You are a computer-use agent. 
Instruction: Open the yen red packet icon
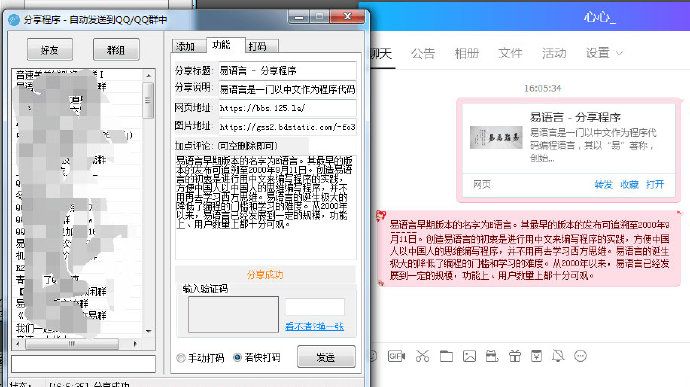pos(536,356)
